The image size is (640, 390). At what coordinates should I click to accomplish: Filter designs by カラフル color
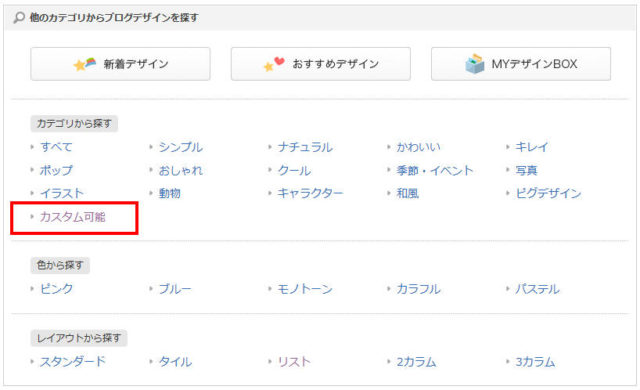418,289
